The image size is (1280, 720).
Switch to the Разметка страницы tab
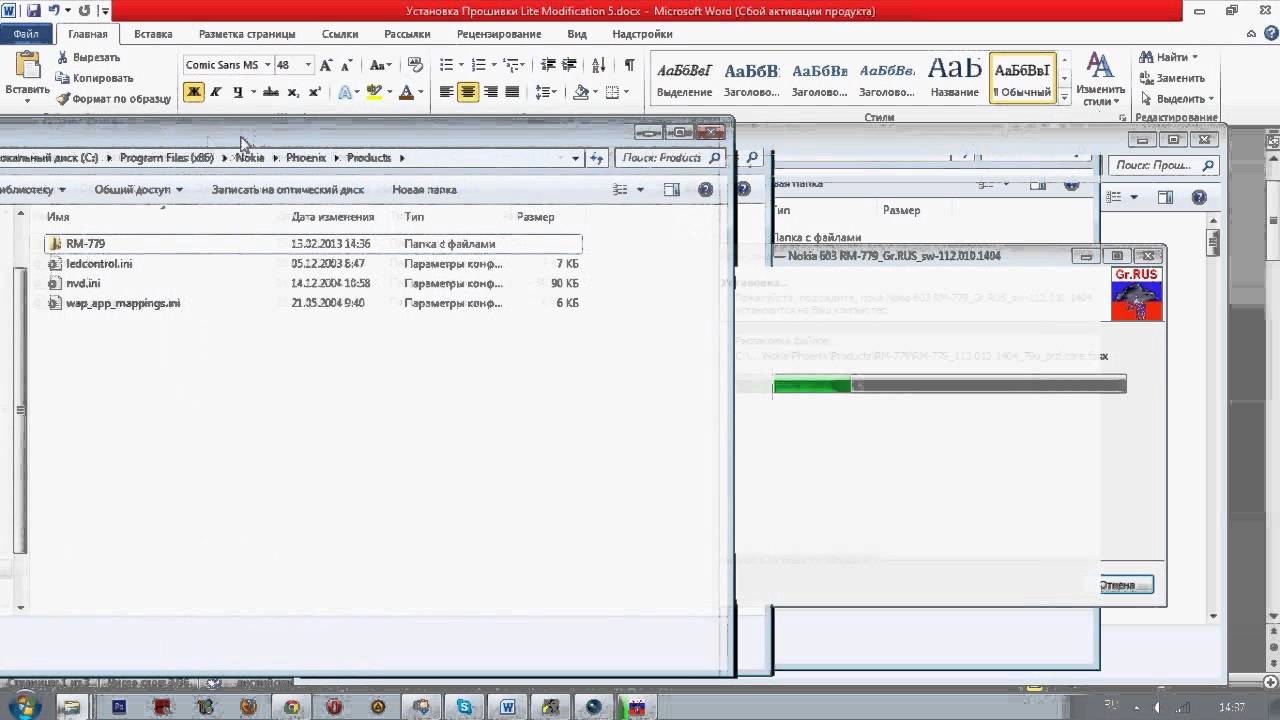click(246, 34)
